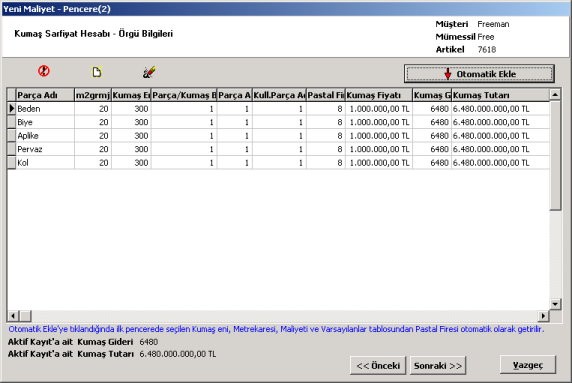Screen dimensions: 572x383
Task: Click the vertical scrollbar up arrow
Action: pos(555,95)
